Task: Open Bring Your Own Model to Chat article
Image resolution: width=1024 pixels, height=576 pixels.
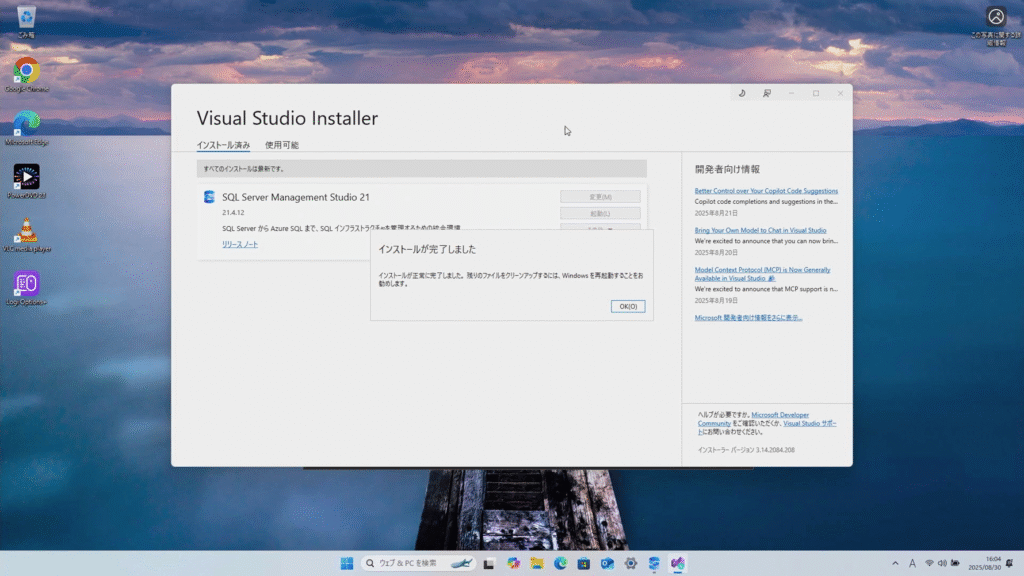Action: 760,230
